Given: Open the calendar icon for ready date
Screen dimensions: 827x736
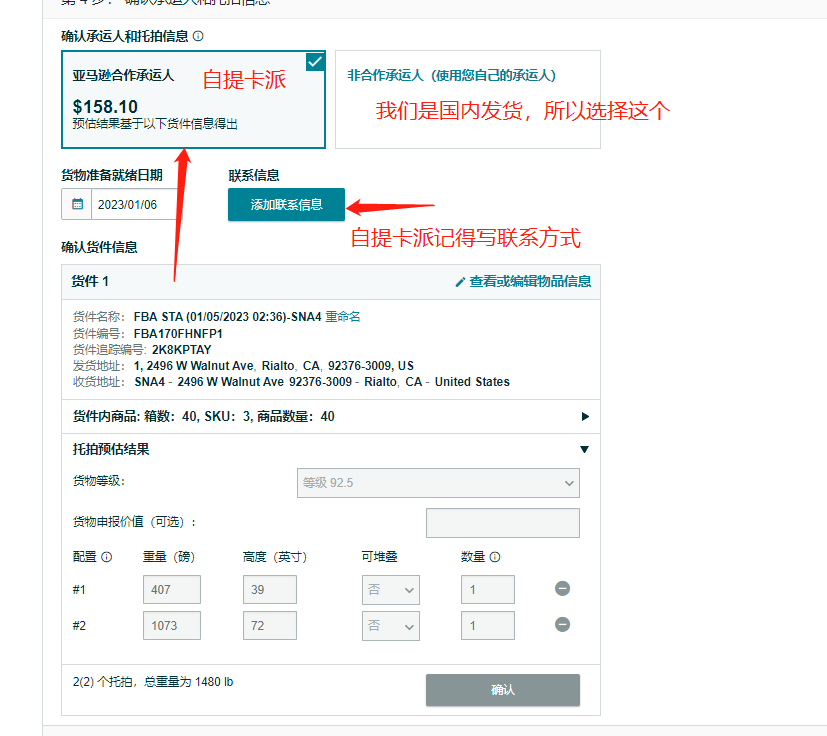Looking at the screenshot, I should pos(77,204).
